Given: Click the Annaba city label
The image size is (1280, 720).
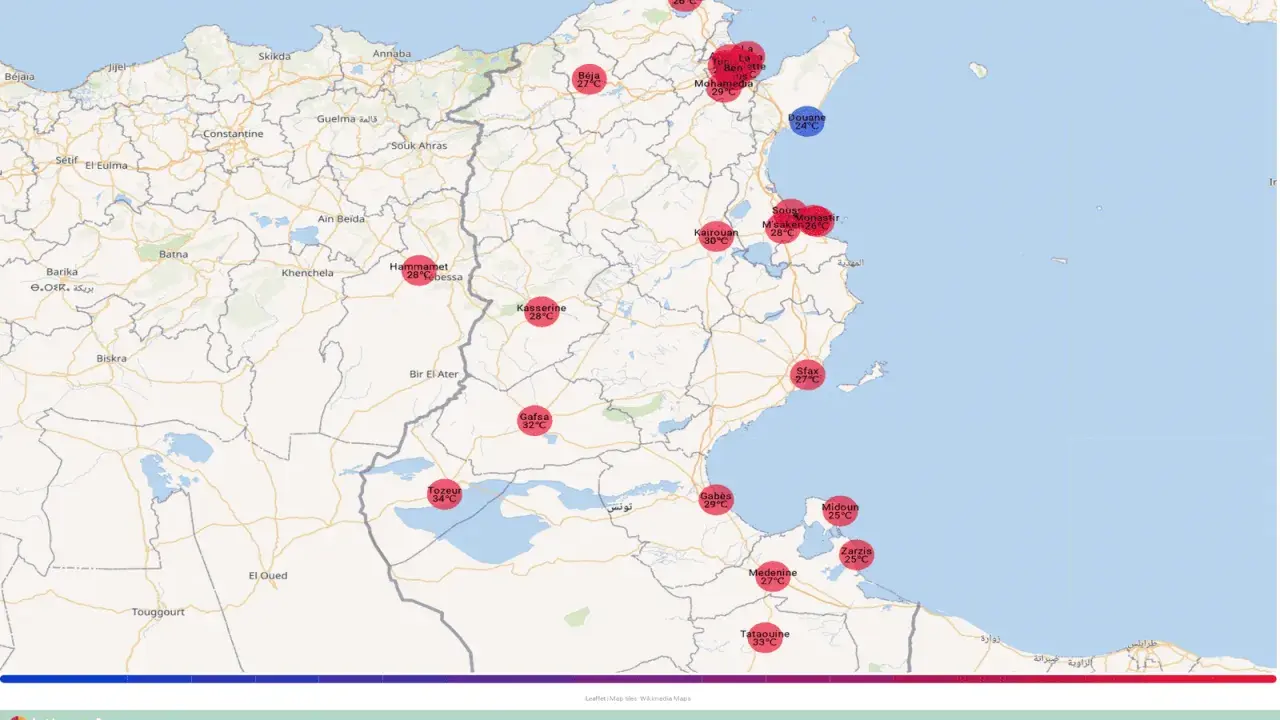Looking at the screenshot, I should coord(391,54).
